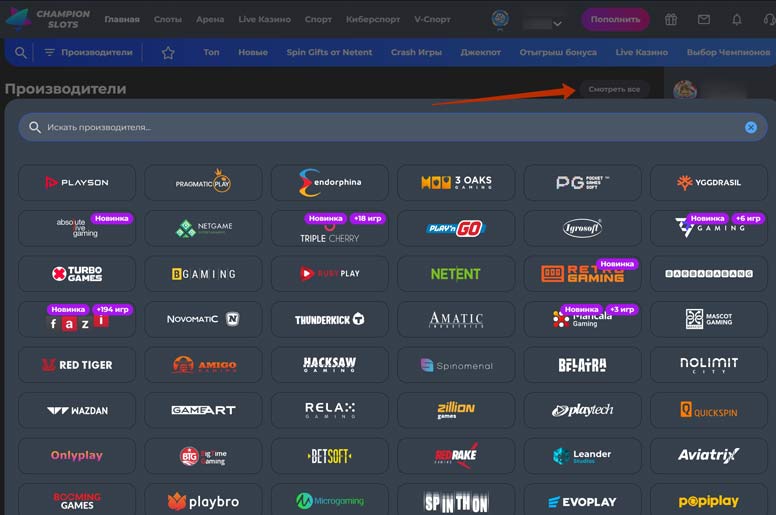Select the Crash Игры category tab
Screen dimensions: 776x515
point(416,53)
